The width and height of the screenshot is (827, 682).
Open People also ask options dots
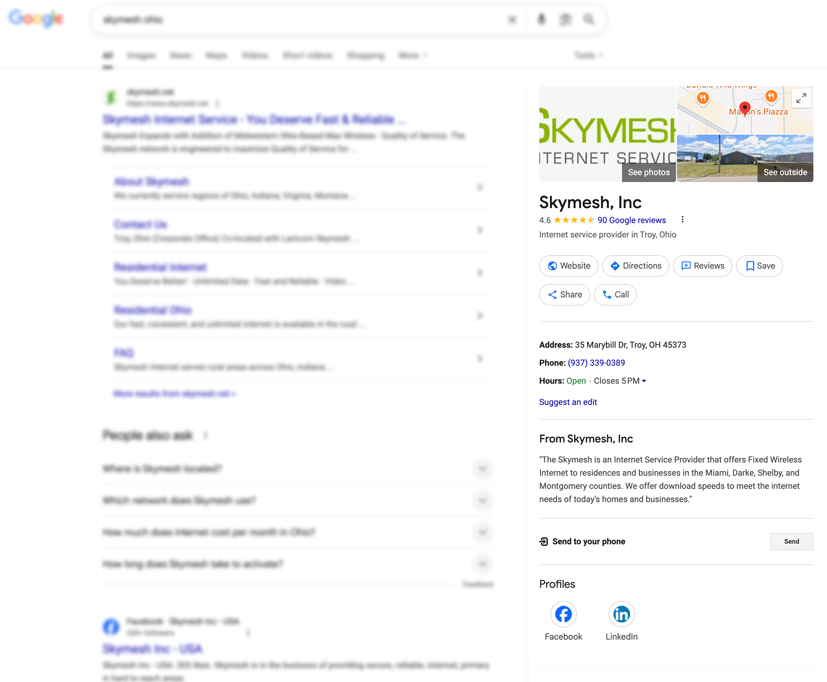pos(205,435)
